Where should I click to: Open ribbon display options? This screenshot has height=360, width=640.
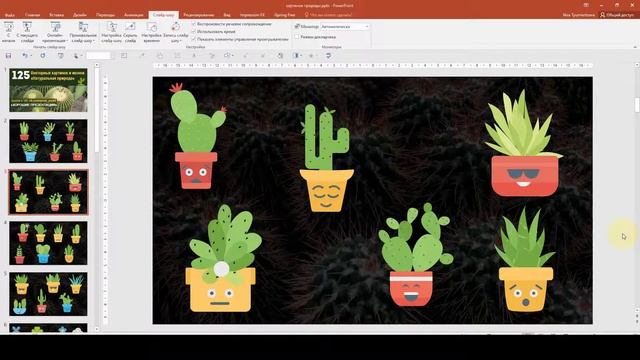click(x=586, y=5)
